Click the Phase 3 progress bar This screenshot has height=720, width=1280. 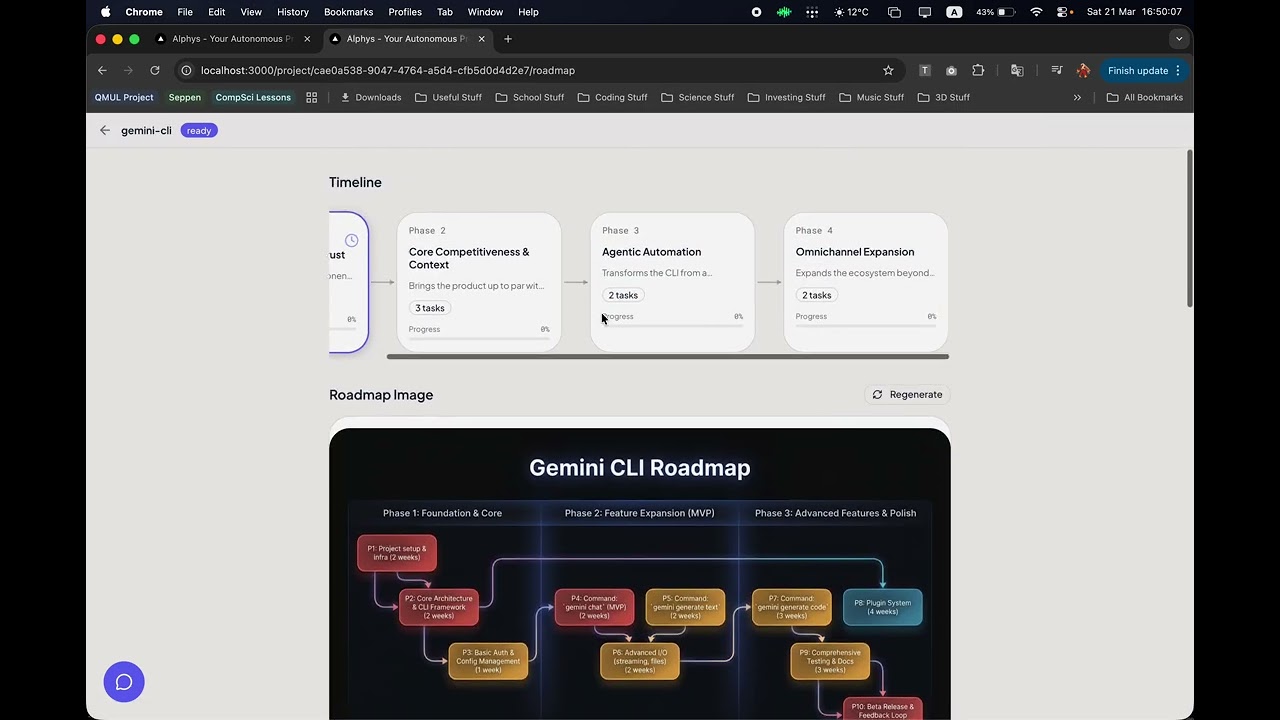click(x=672, y=326)
